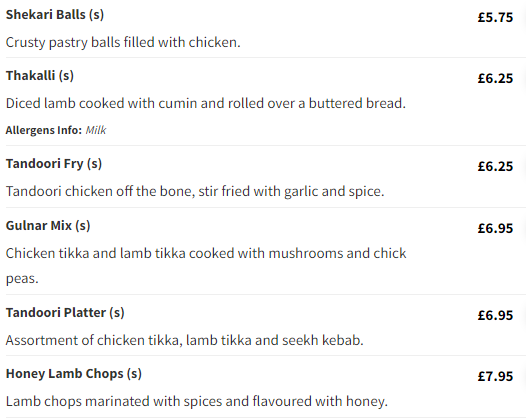Click the Milk allergen text
The height and width of the screenshot is (419, 526).
tap(96, 130)
